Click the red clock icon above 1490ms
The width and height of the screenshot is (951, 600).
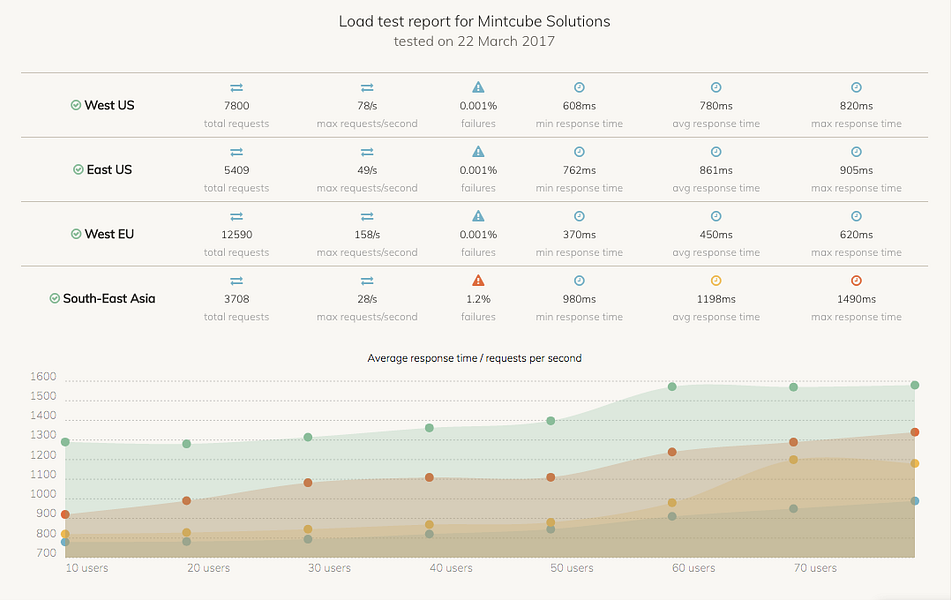856,280
